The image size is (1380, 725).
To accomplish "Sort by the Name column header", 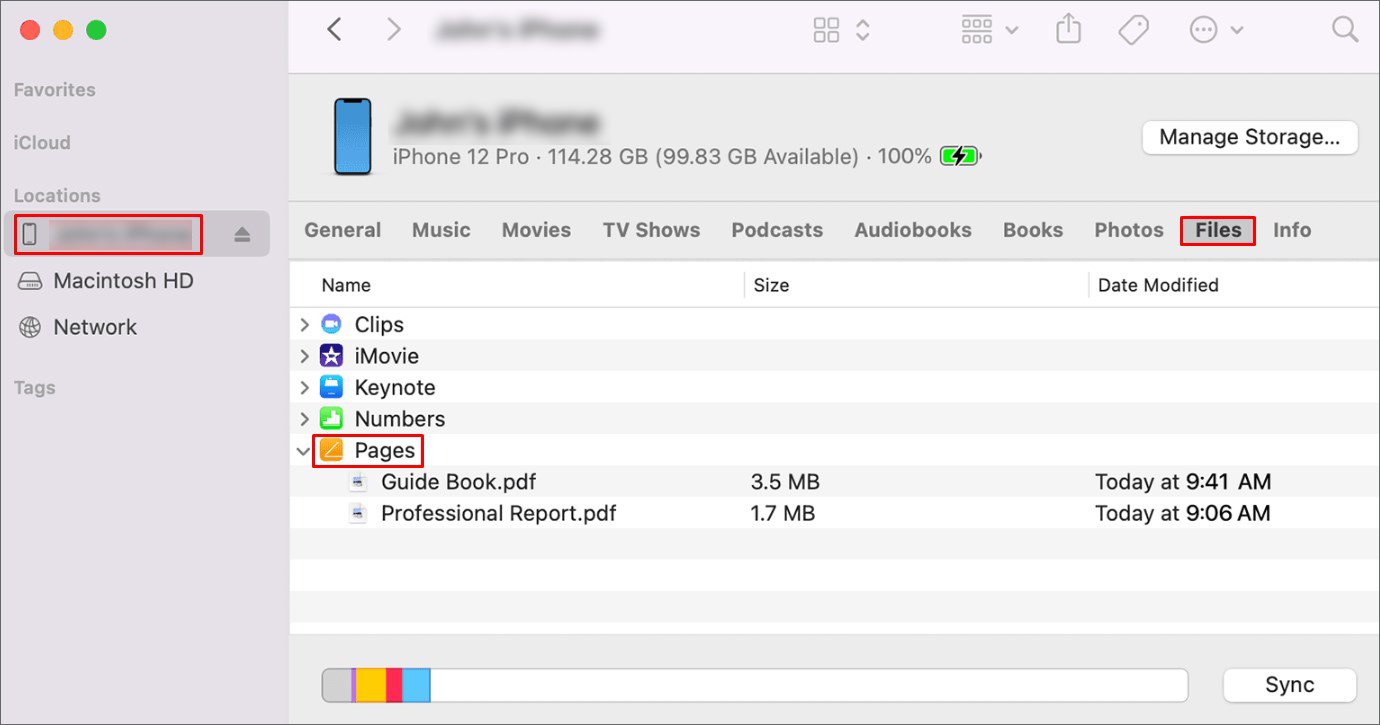I will point(346,285).
